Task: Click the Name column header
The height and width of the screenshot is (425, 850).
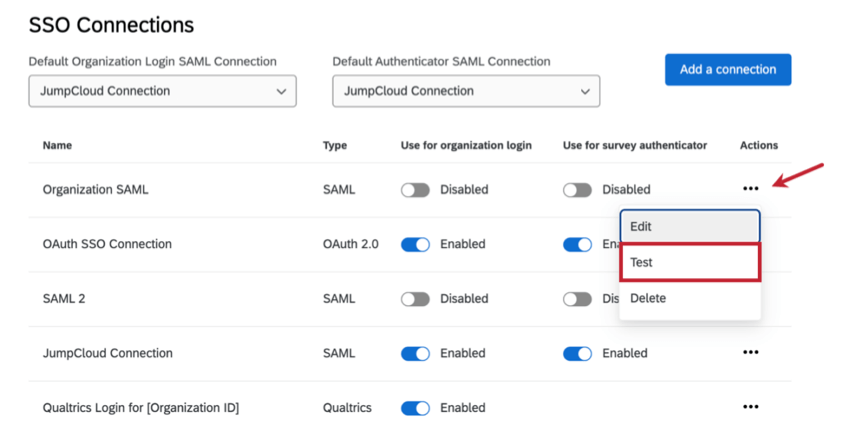Action: tap(57, 146)
